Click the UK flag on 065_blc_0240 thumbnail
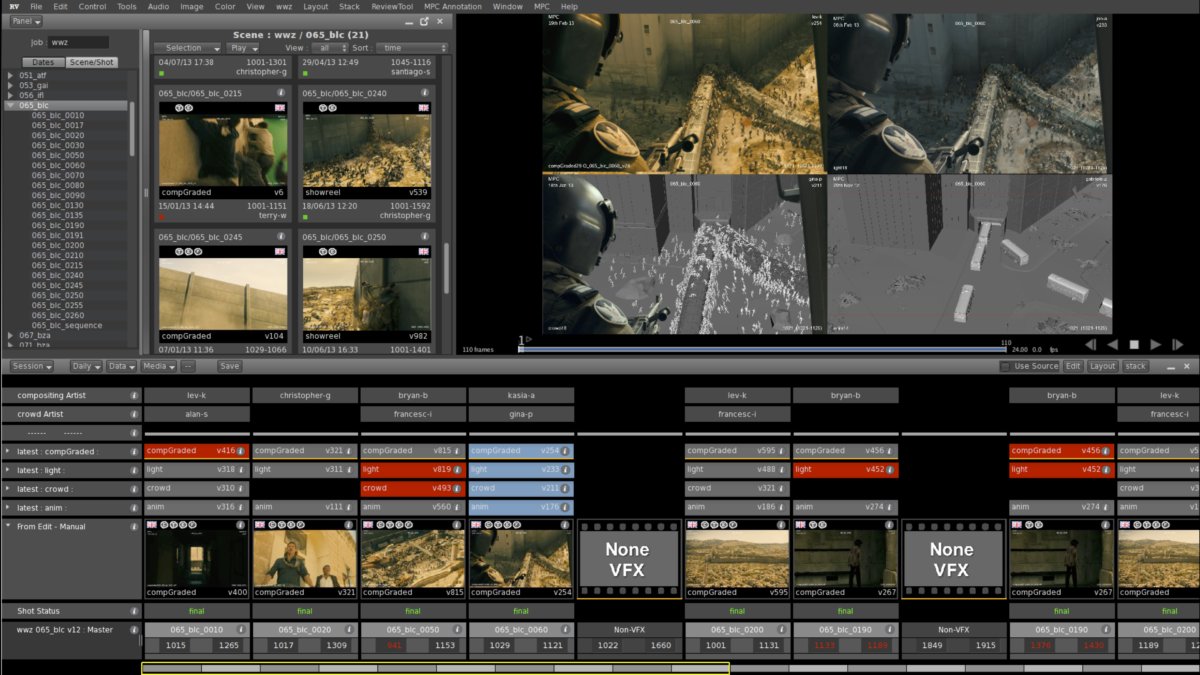Viewport: 1200px width, 675px height. click(422, 107)
